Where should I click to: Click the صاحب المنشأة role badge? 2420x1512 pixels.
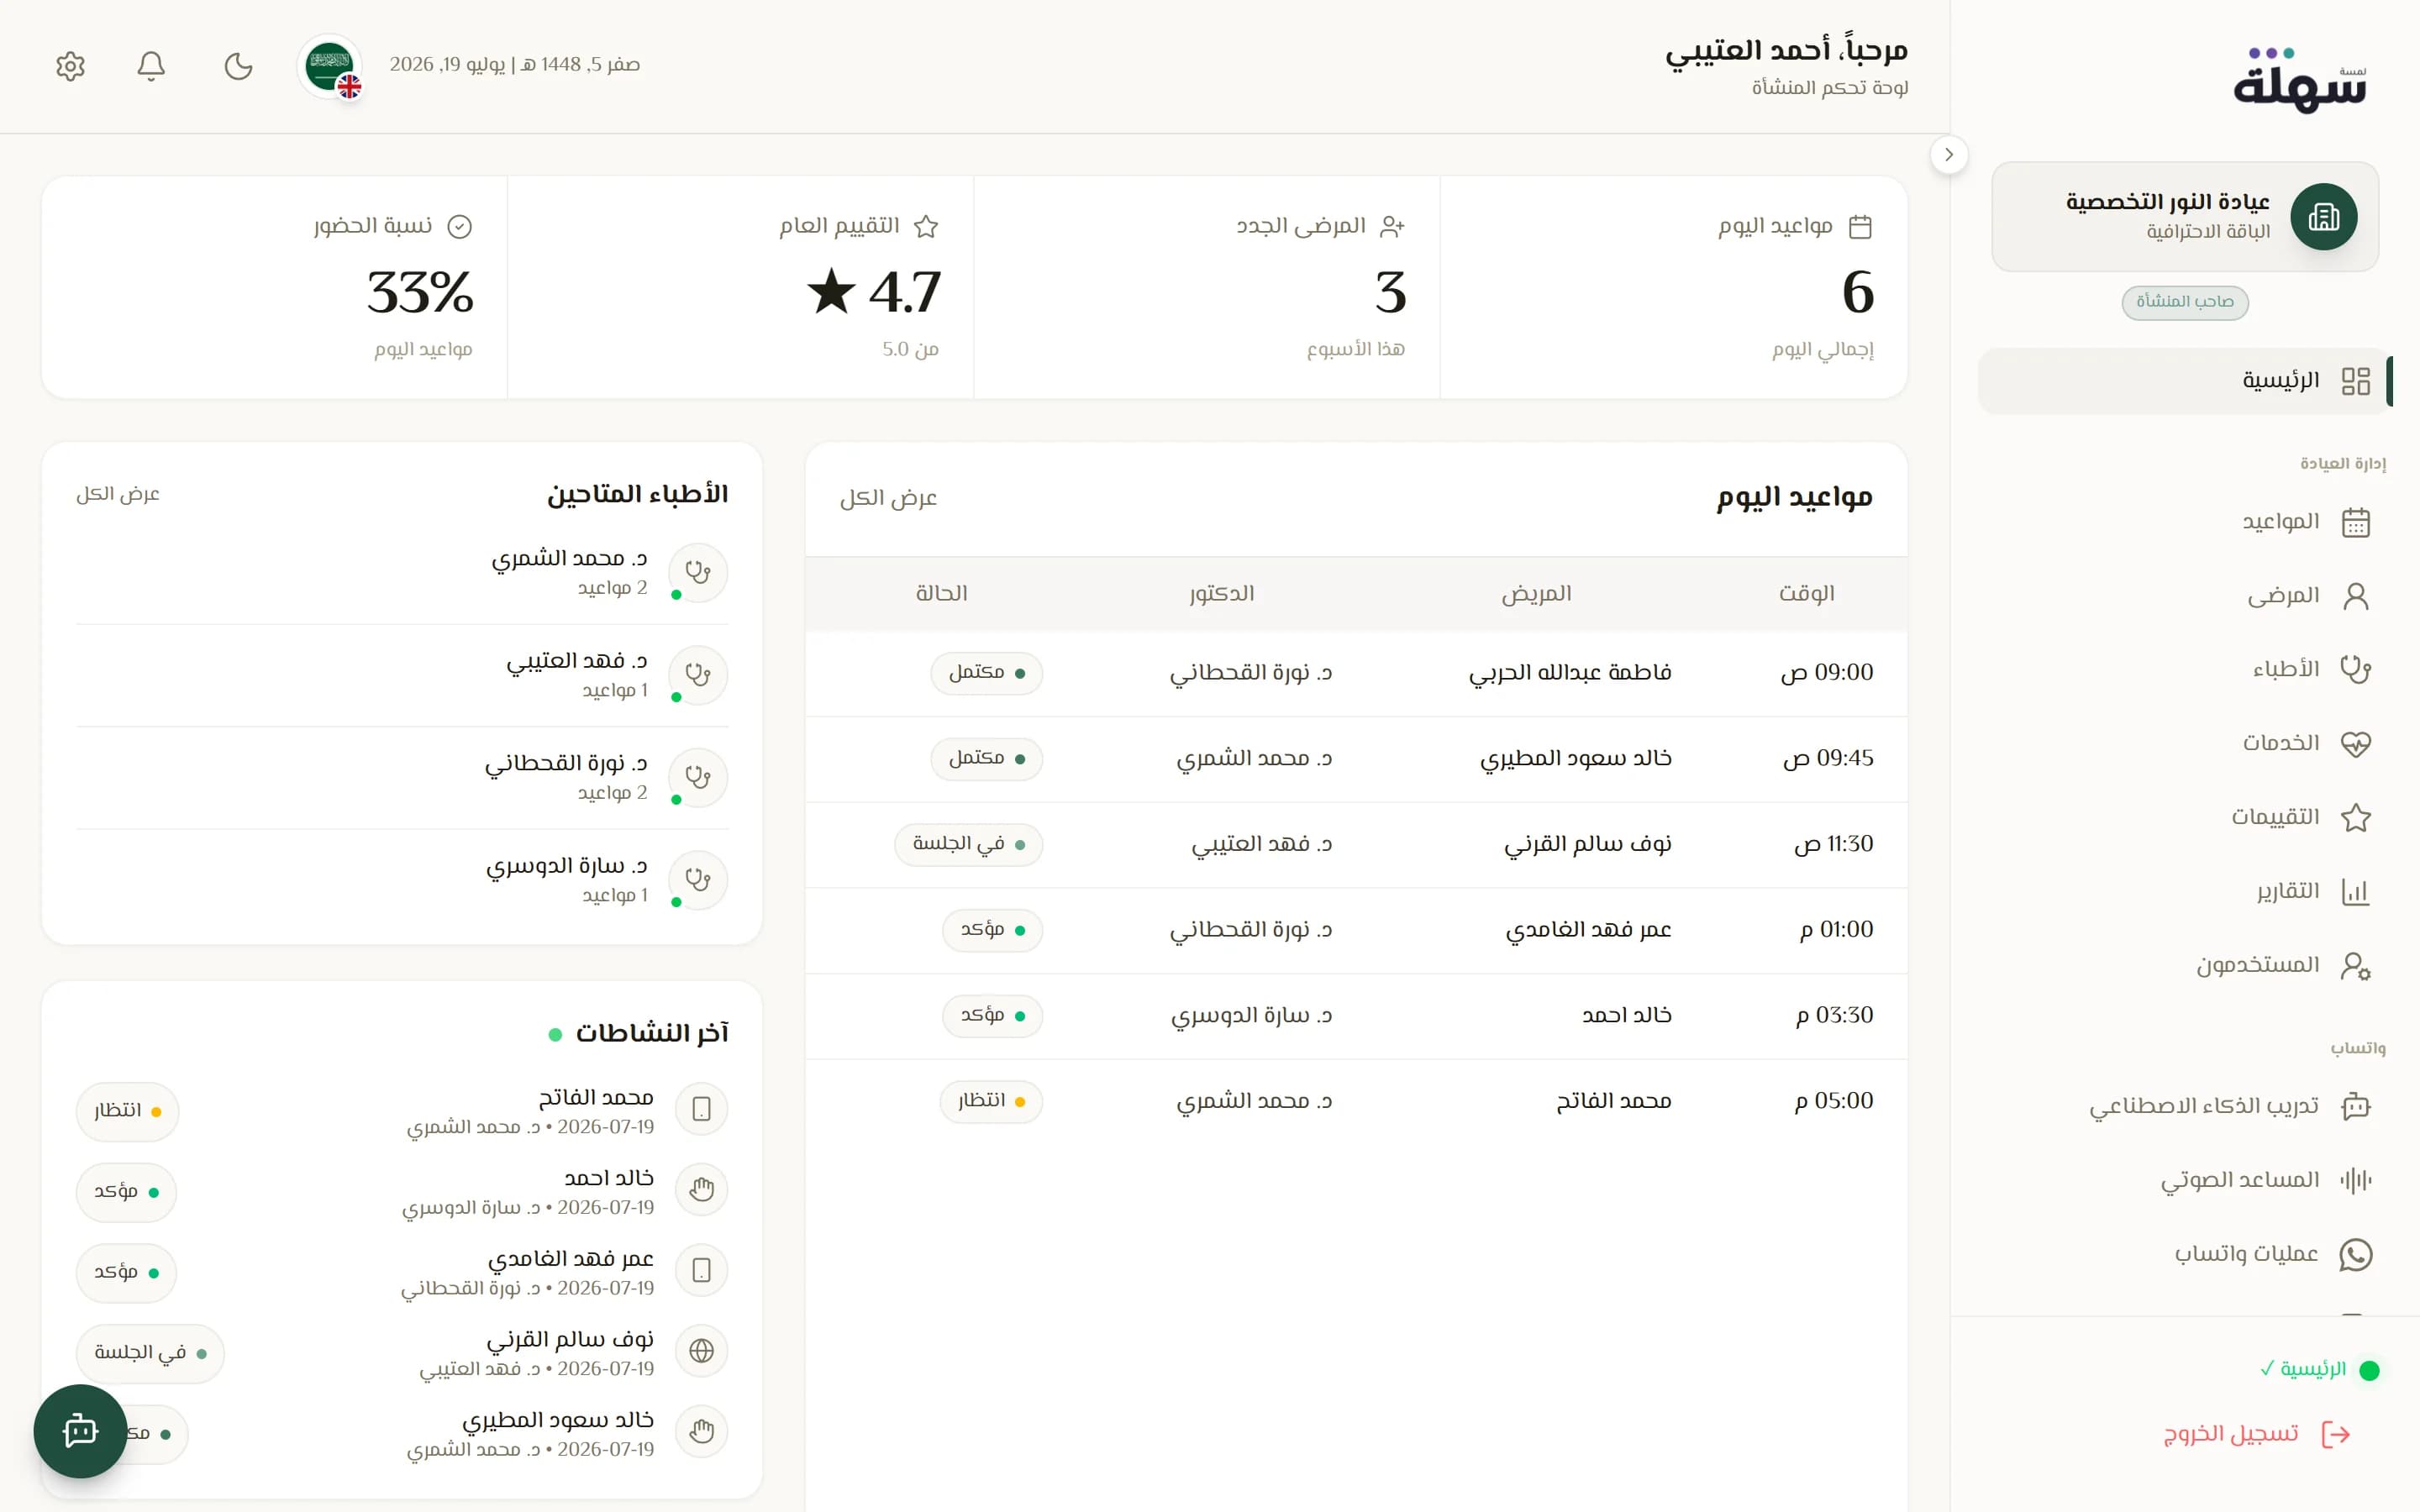click(2185, 302)
